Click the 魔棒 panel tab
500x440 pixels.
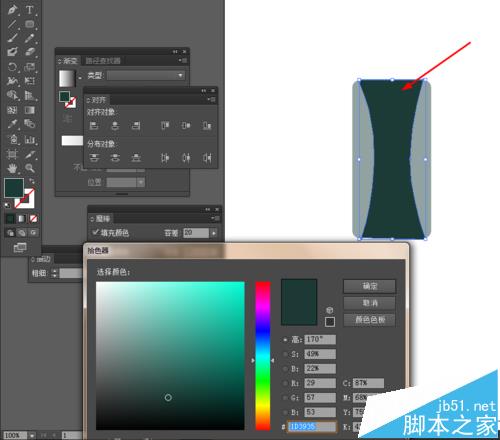(x=100, y=219)
